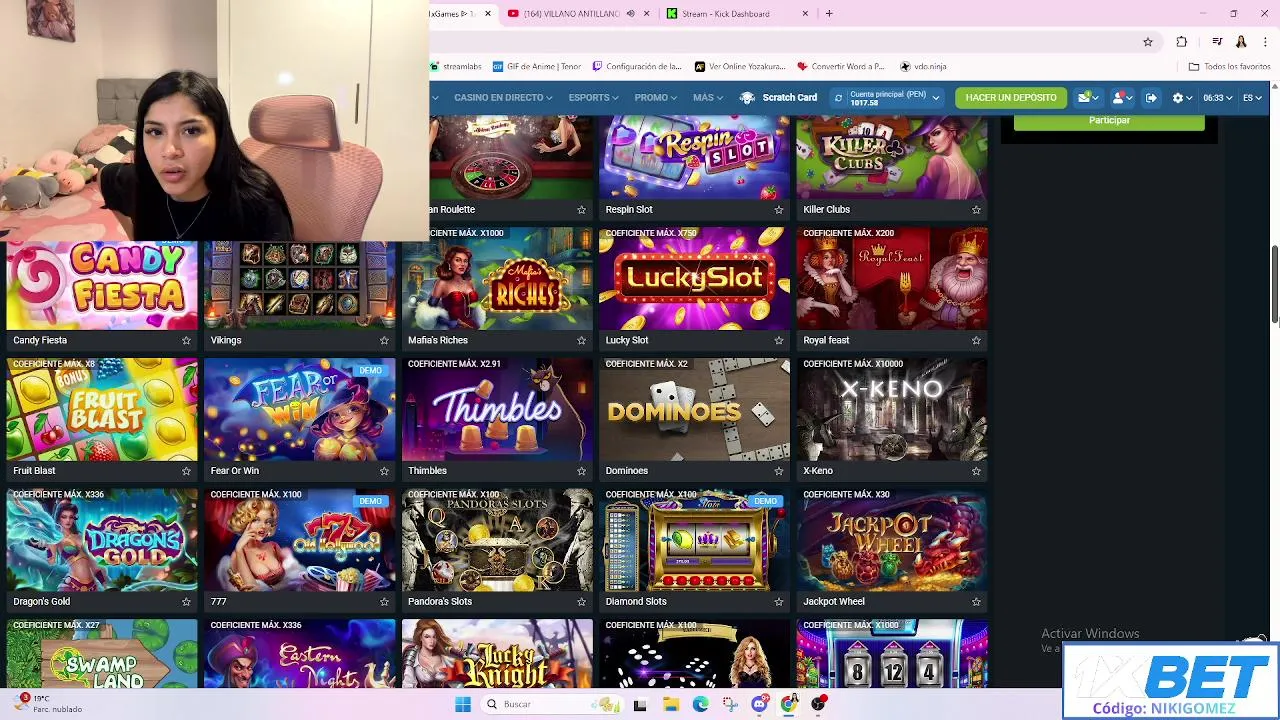Mute the YouTube tab audio icon
This screenshot has height=720, width=1280.
[630, 14]
